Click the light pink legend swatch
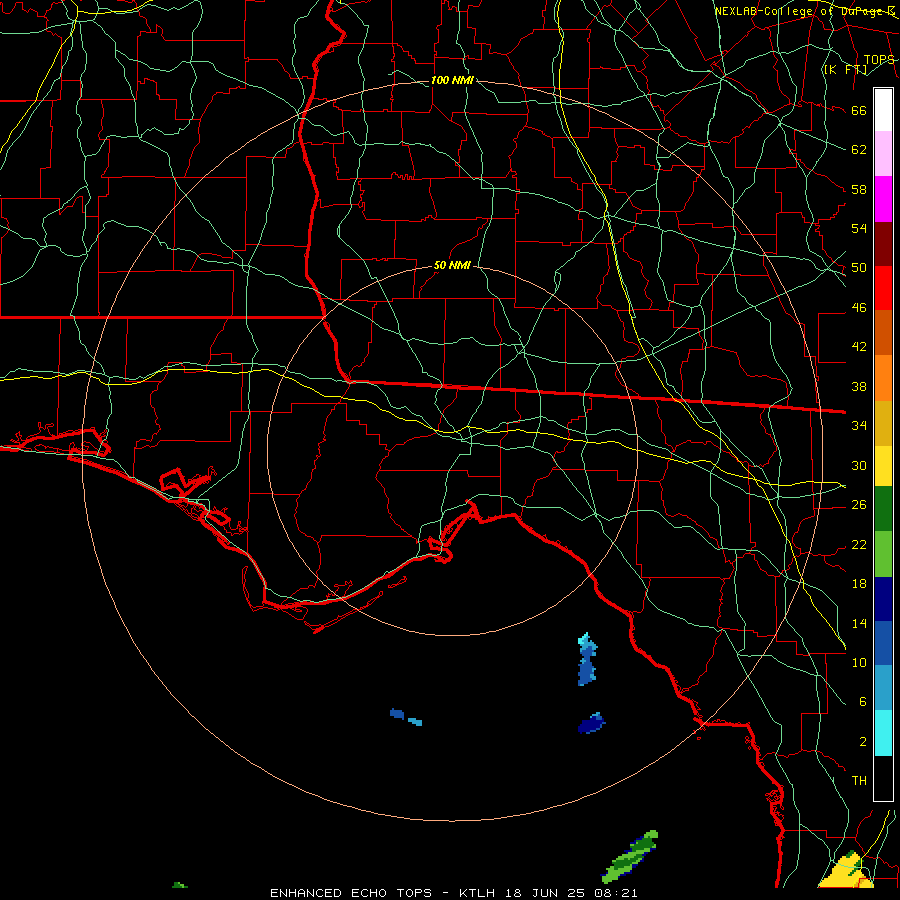900x900 pixels. click(x=883, y=154)
